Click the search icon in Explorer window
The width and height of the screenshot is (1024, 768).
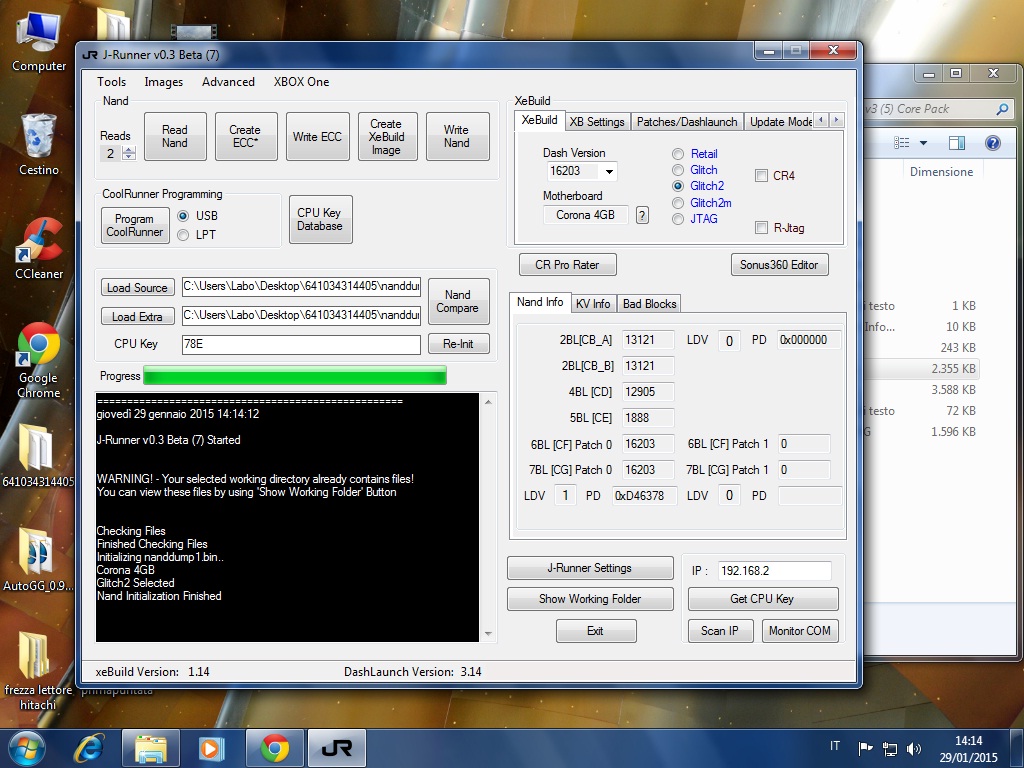1002,109
